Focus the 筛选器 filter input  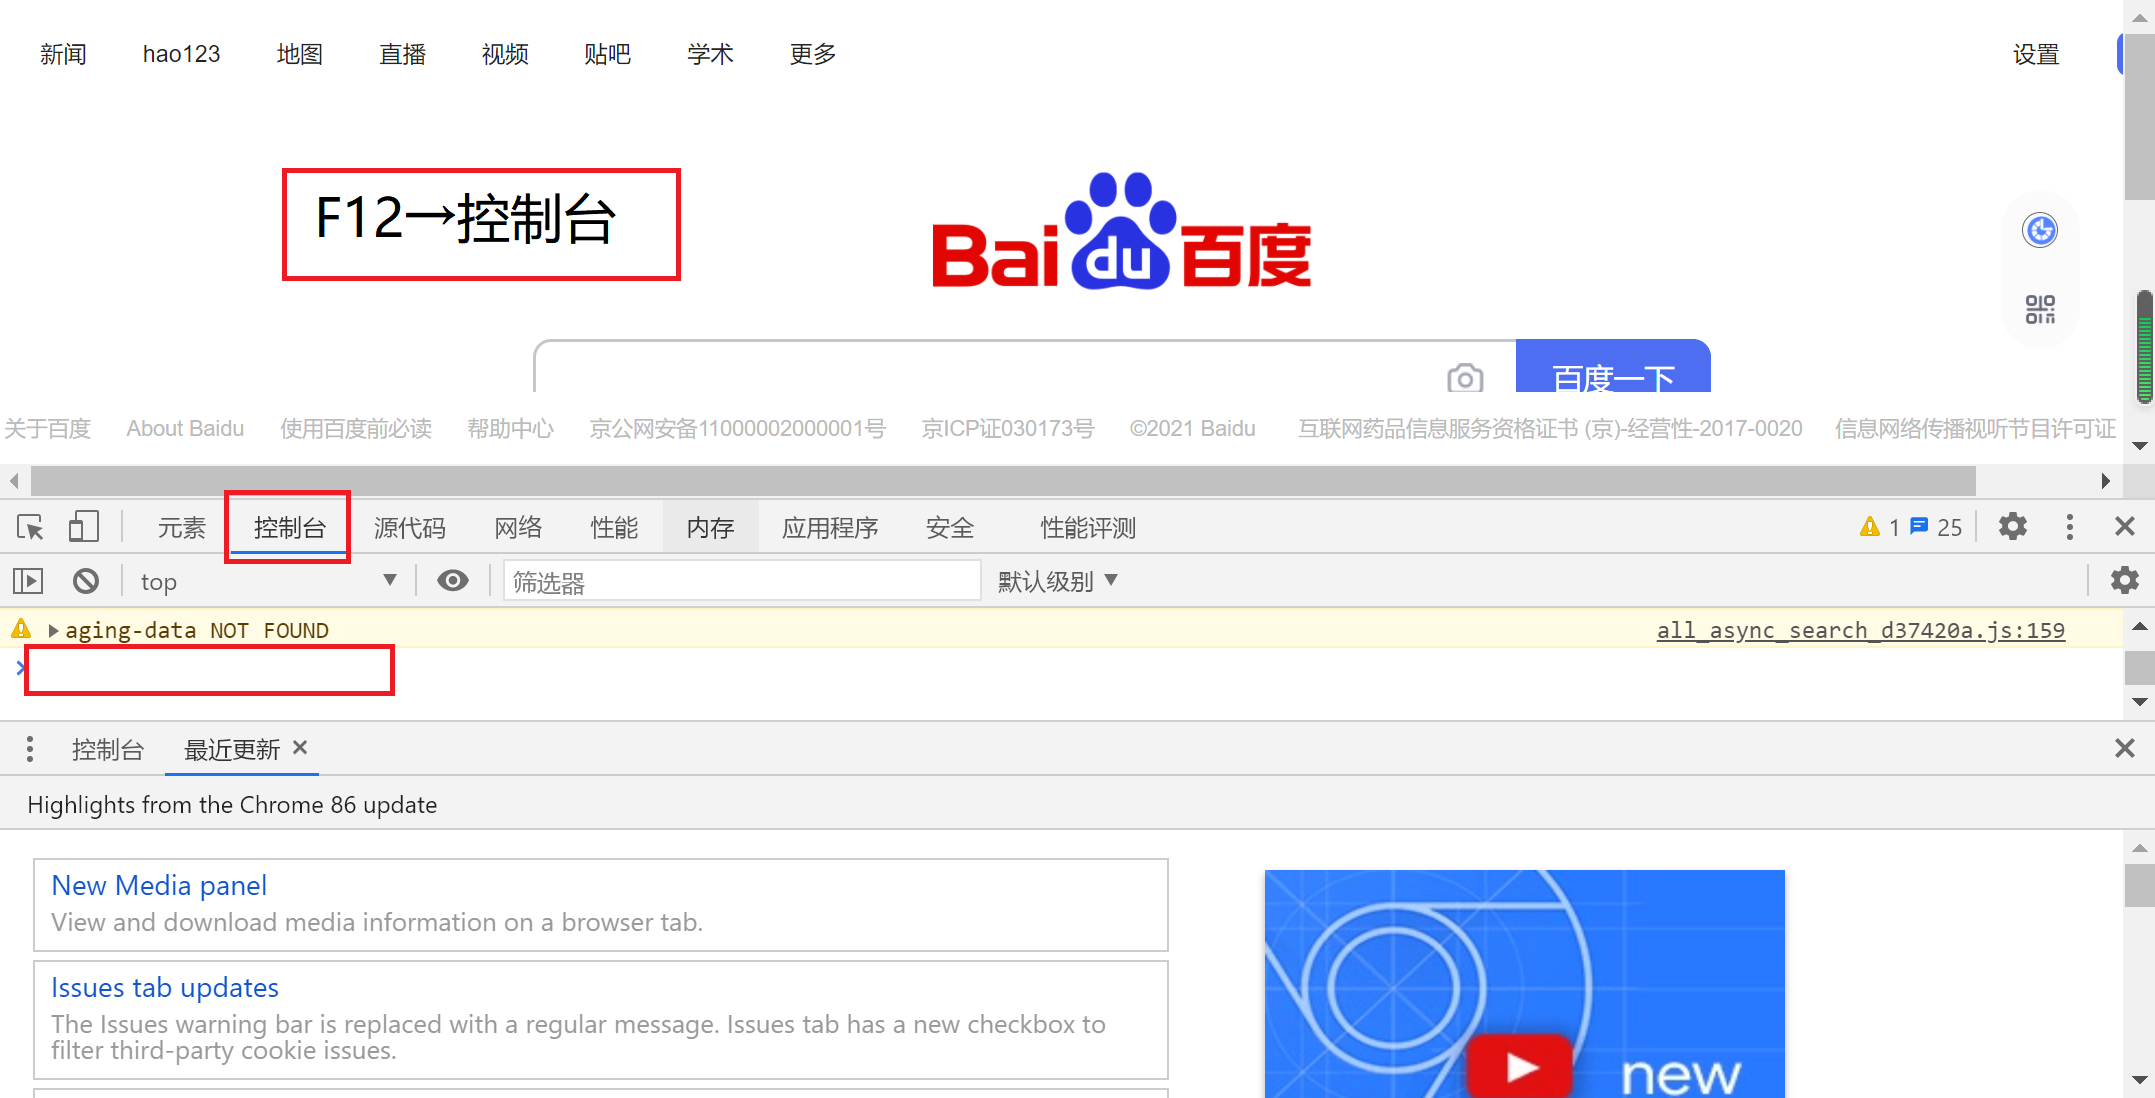click(742, 581)
